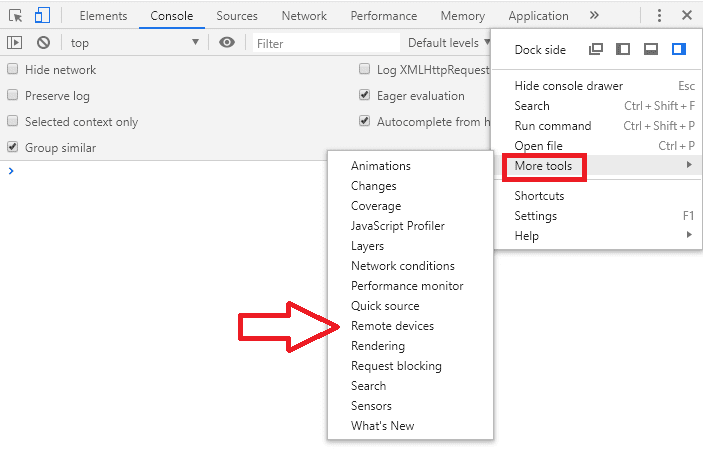Viewport: 703px width, 462px height.
Task: Undock DevTools into a separate window
Action: (596, 49)
